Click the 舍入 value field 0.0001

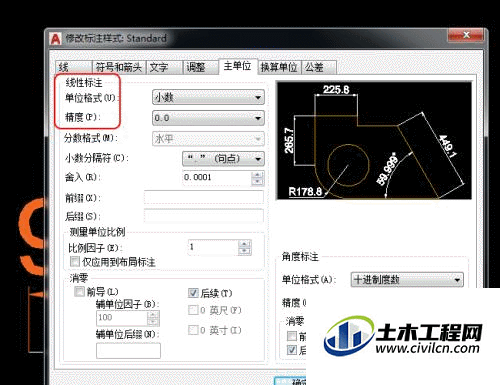217,178
